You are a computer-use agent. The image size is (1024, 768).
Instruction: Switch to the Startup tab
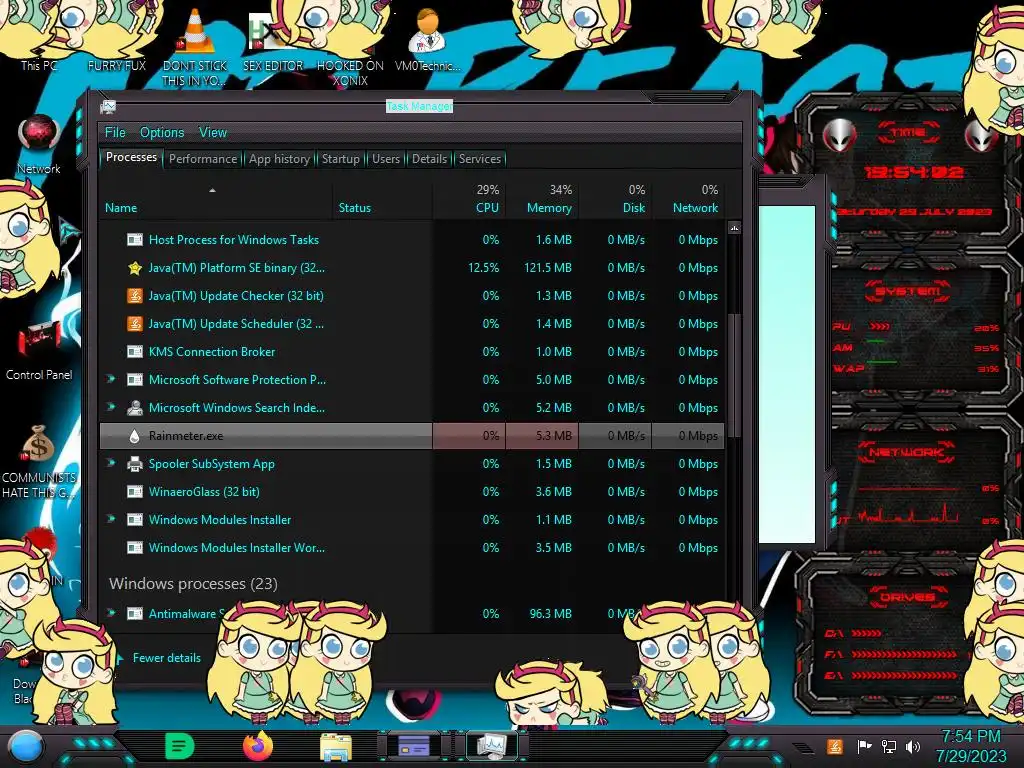tap(340, 159)
